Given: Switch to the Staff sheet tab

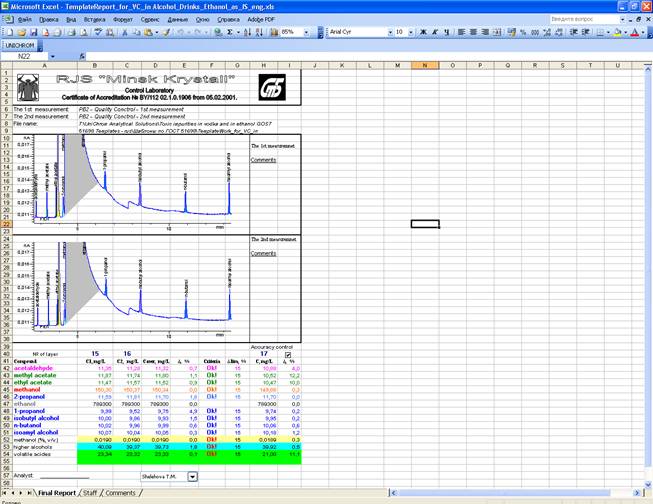Looking at the screenshot, I should pyautogui.click(x=90, y=493).
